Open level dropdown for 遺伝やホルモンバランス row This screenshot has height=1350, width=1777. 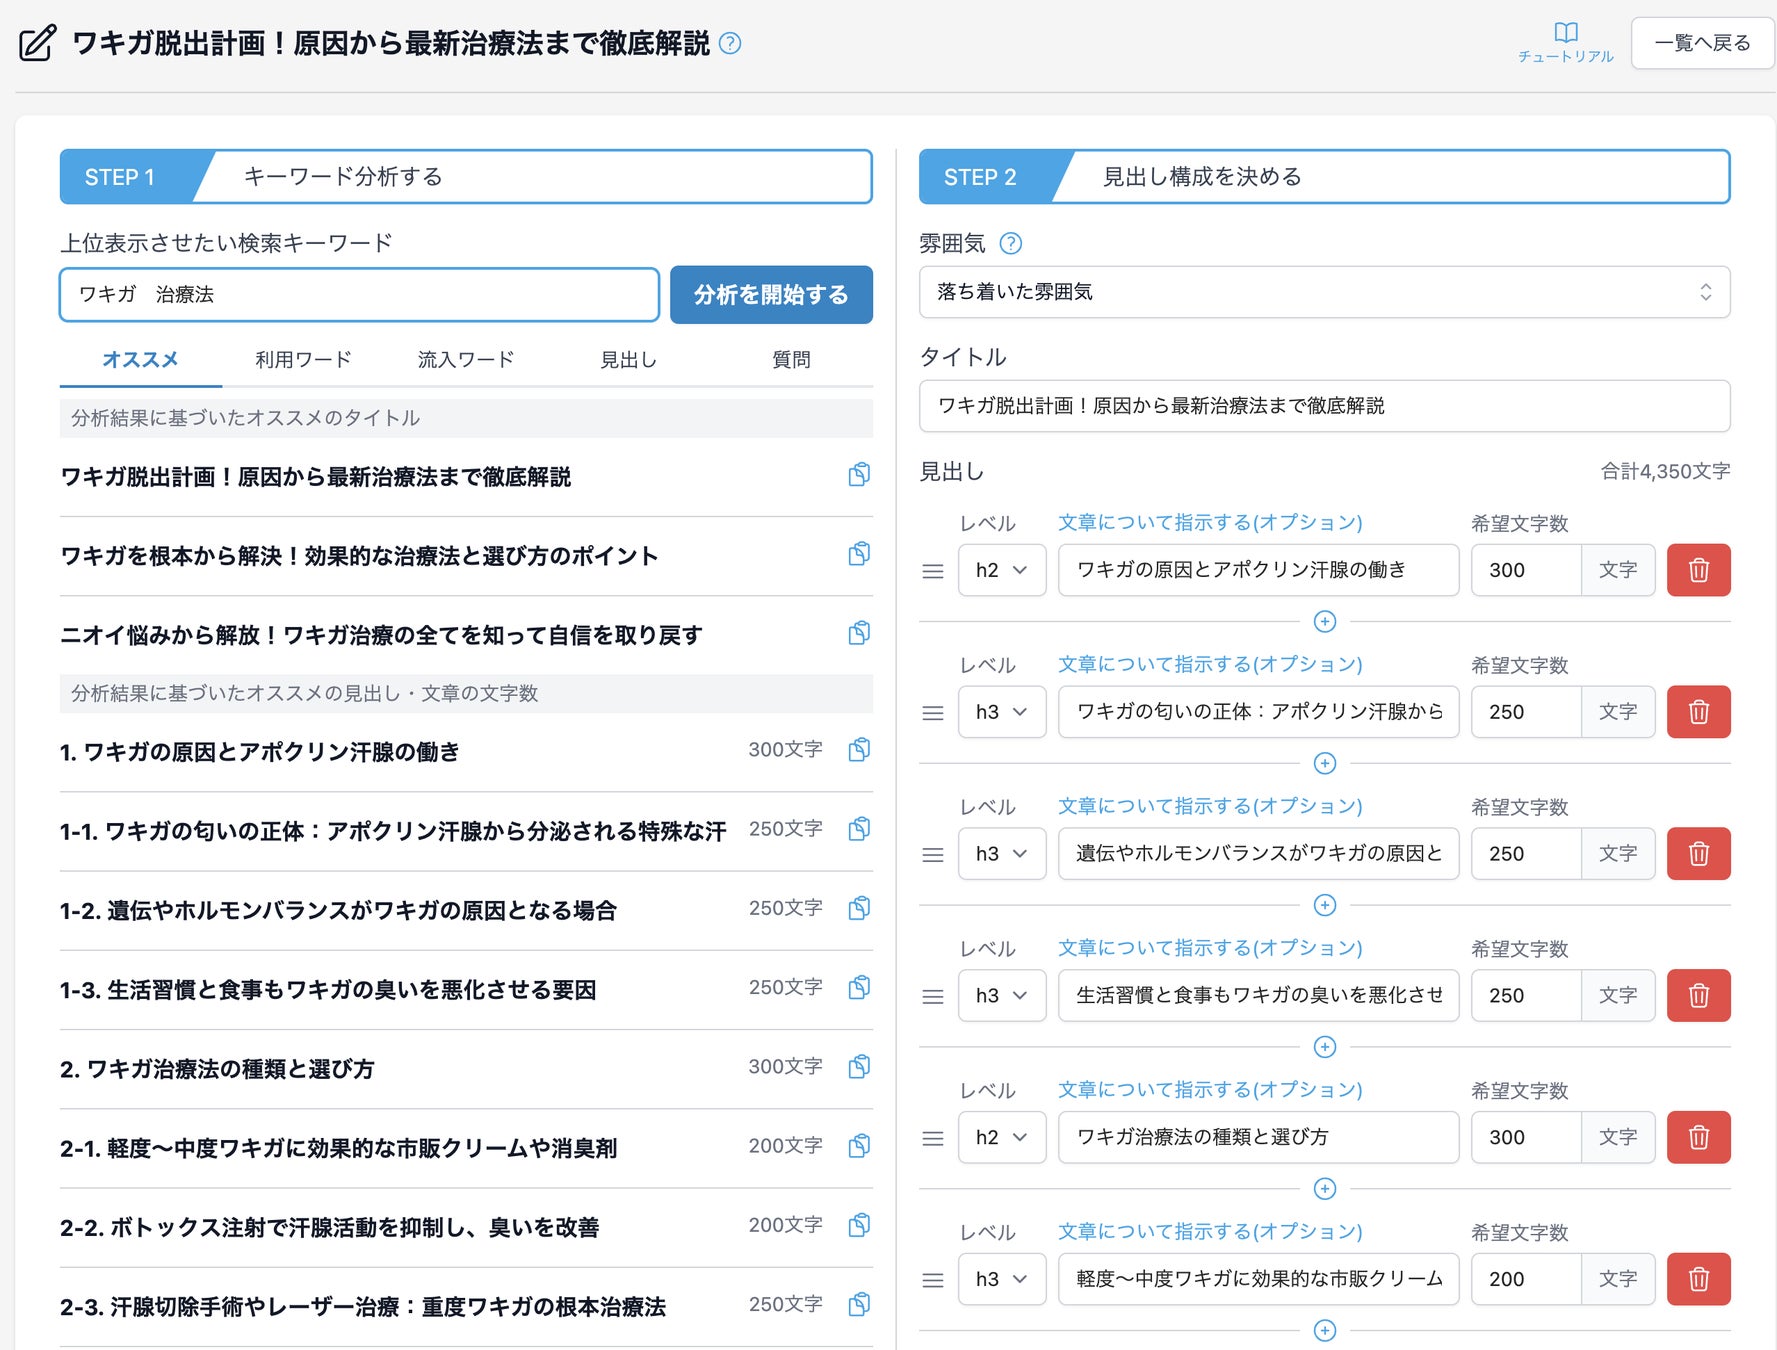(x=1001, y=854)
